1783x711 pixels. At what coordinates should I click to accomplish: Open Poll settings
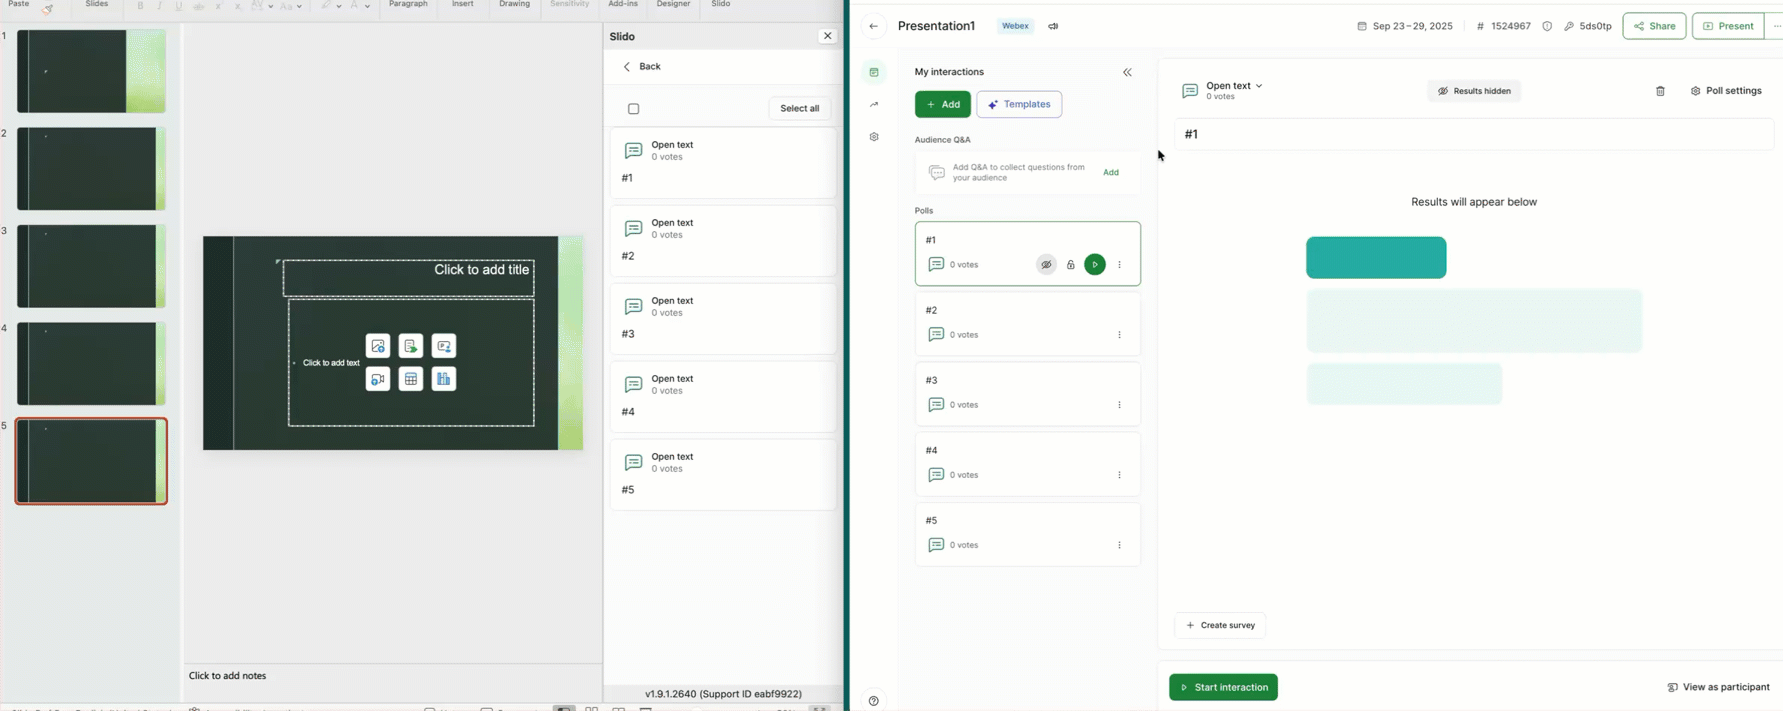point(1726,91)
